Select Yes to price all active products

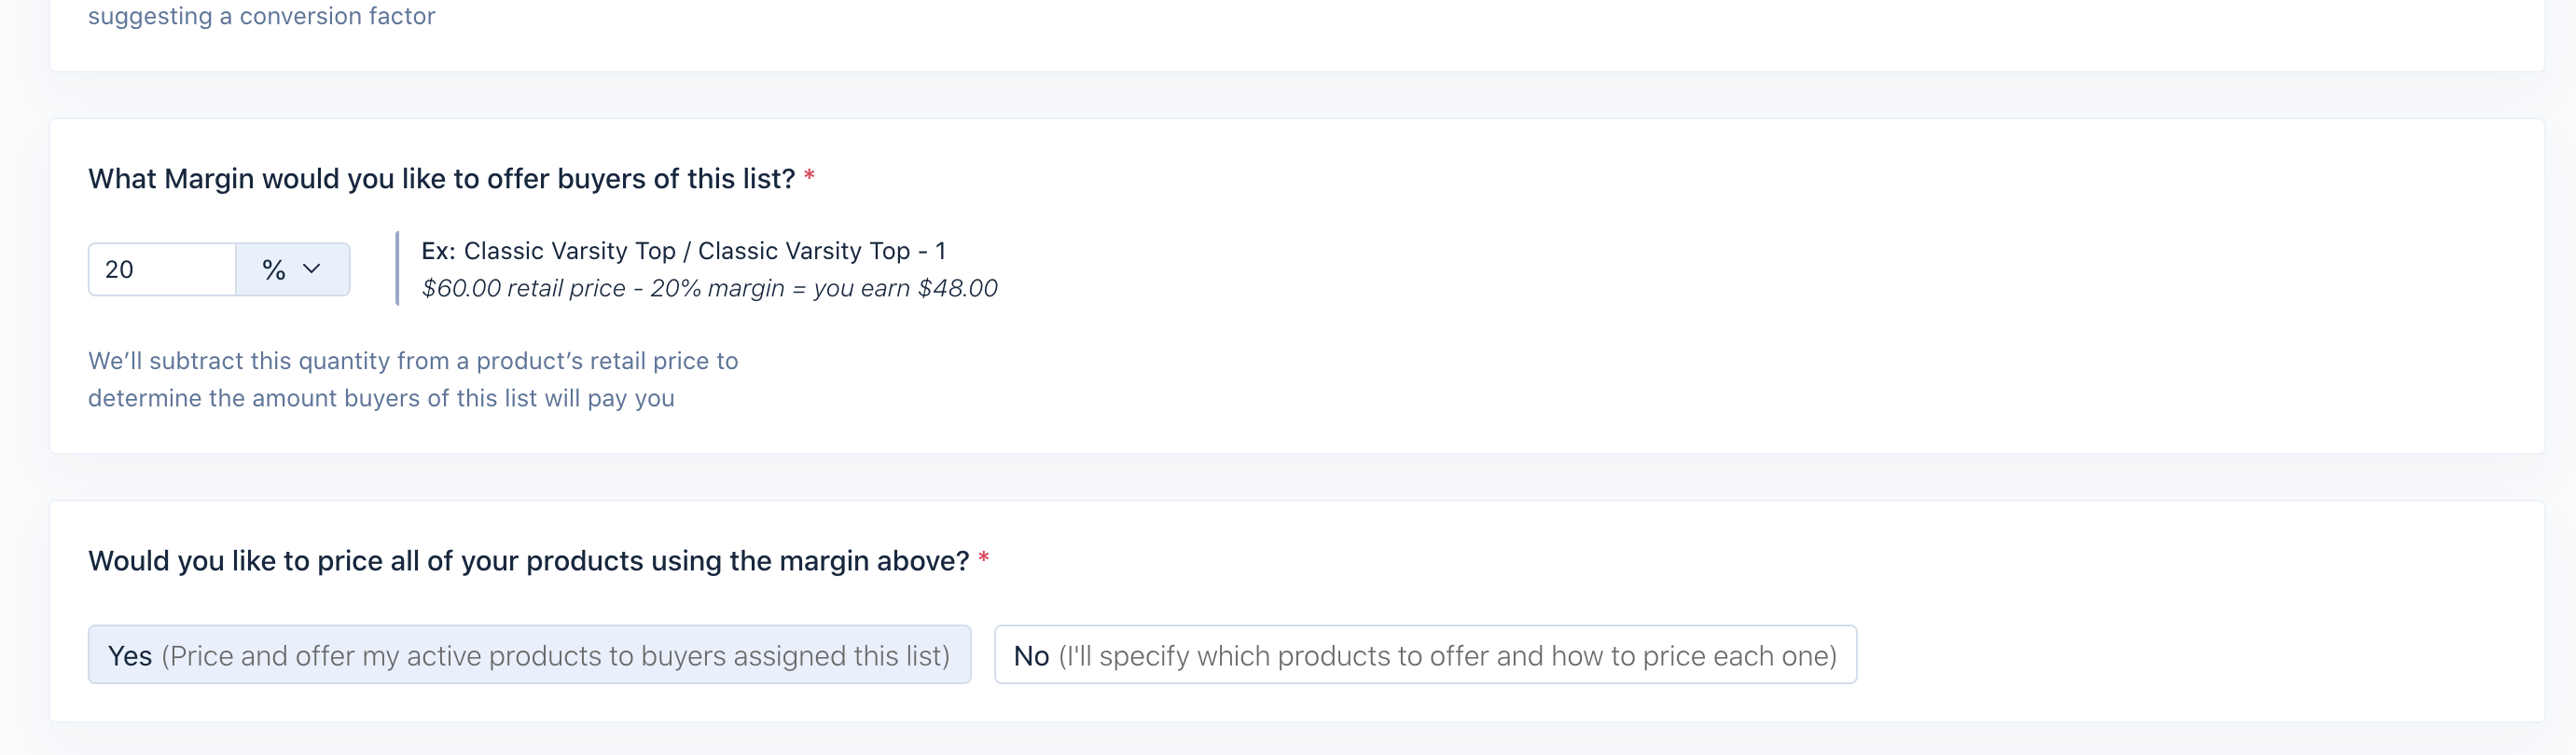[529, 655]
